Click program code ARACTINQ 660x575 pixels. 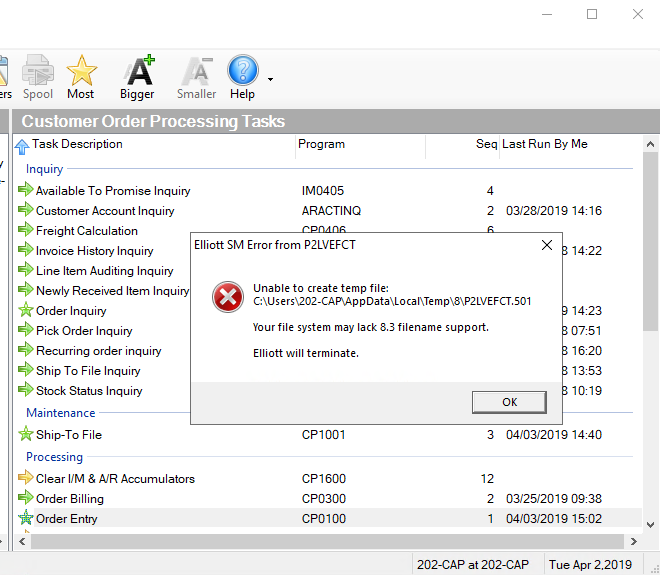331,211
